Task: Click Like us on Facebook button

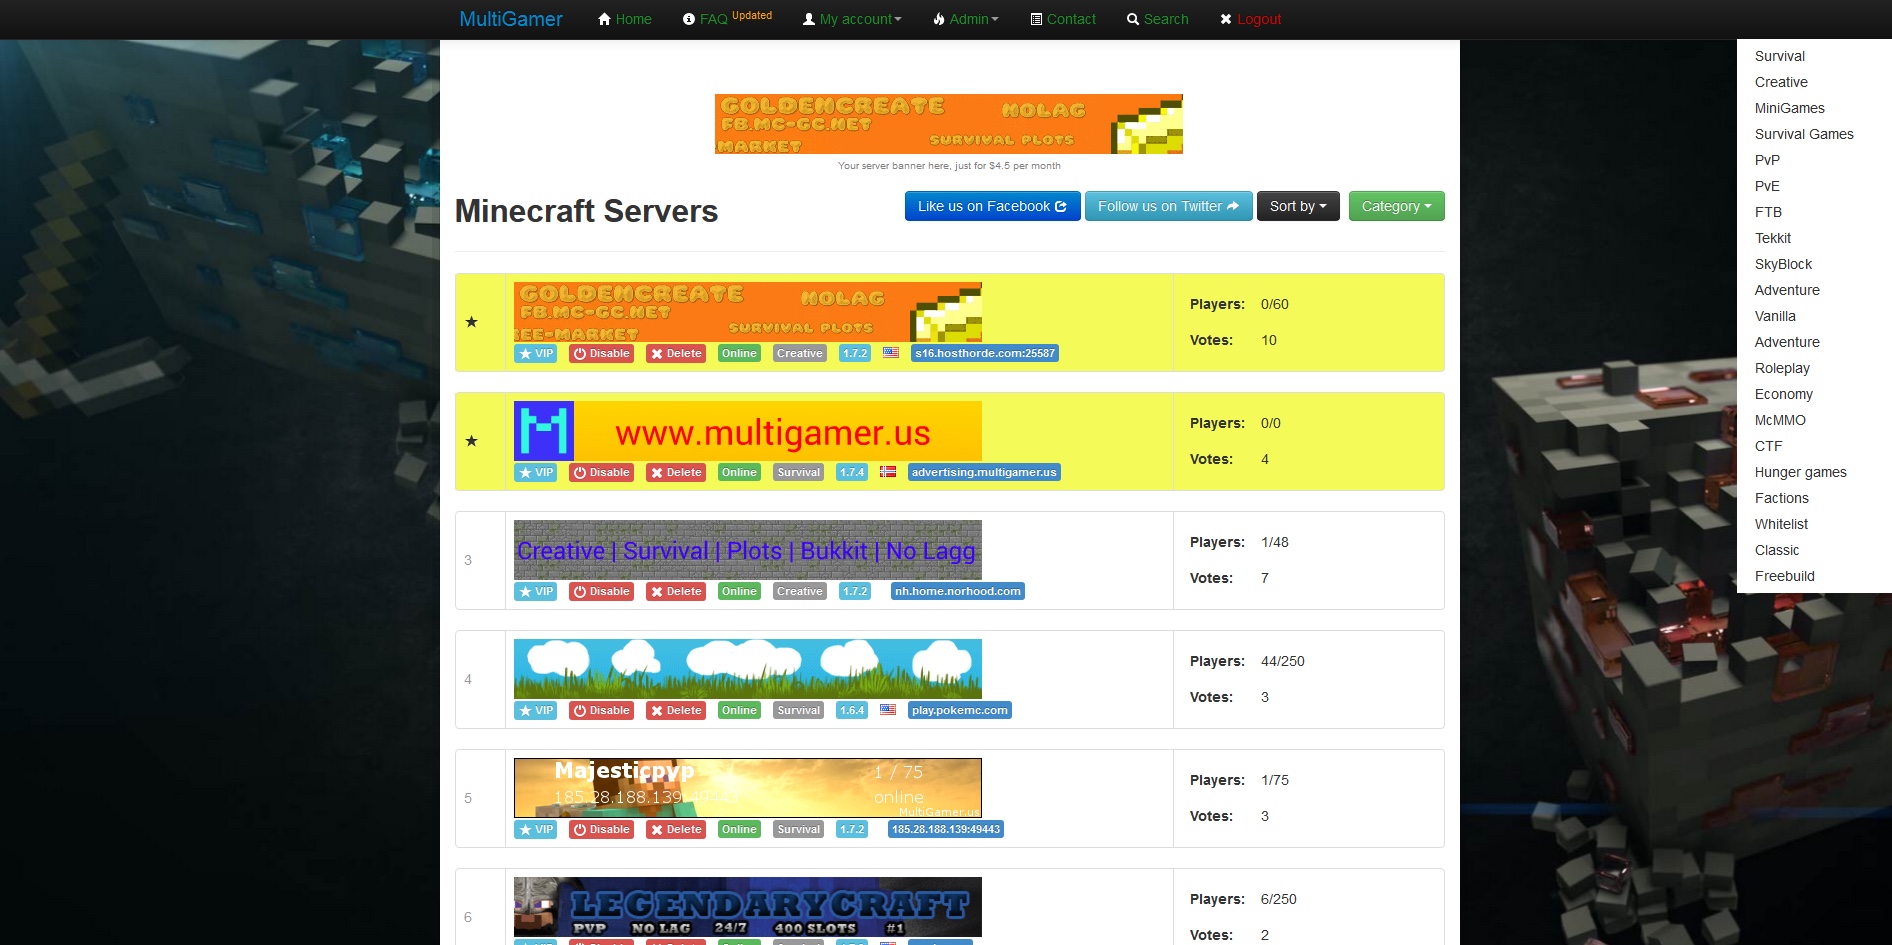Action: click(992, 206)
